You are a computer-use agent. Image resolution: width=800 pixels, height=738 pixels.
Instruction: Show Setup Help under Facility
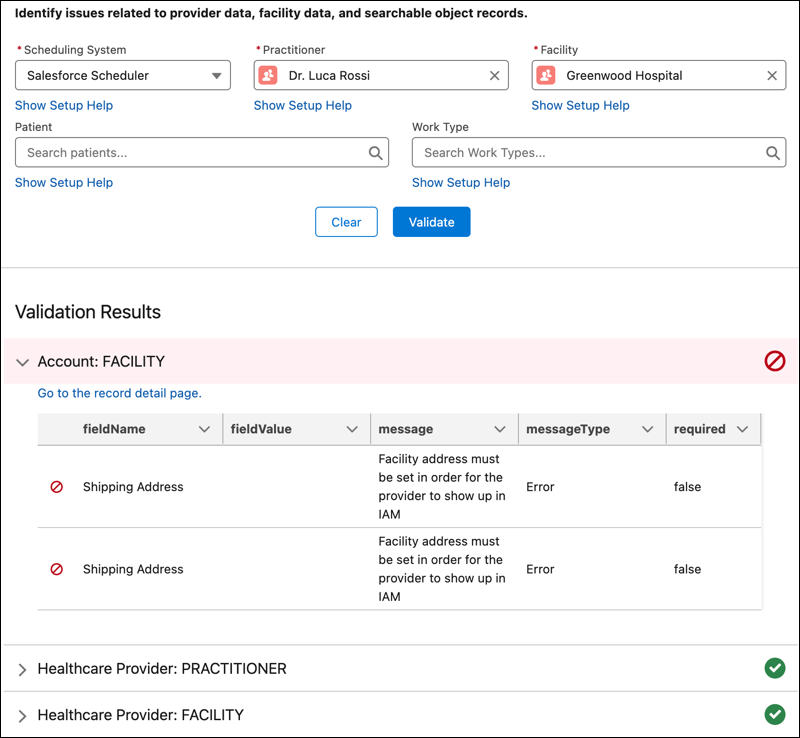(580, 105)
